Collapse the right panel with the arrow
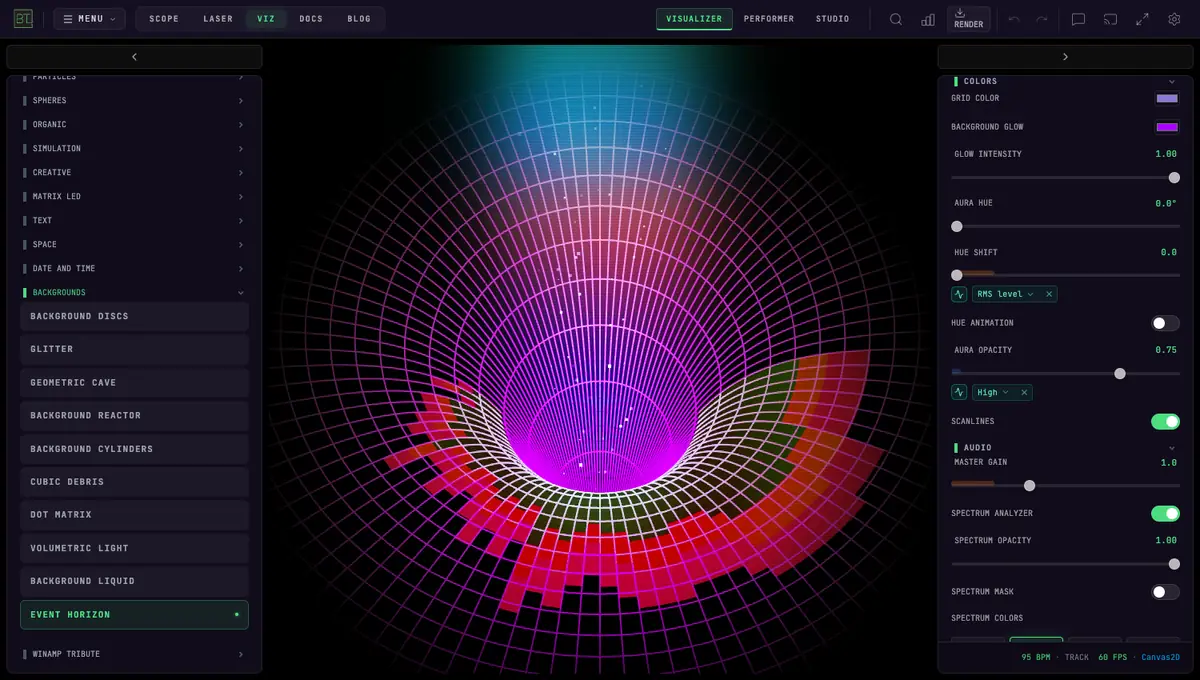 coord(1065,57)
